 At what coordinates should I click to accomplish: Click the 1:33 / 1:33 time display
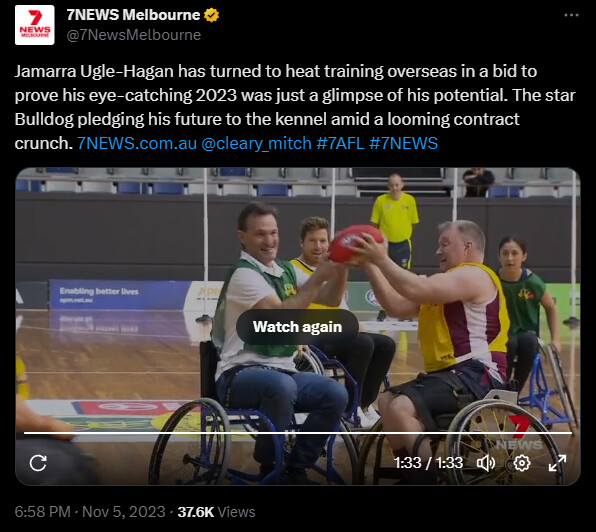428,463
